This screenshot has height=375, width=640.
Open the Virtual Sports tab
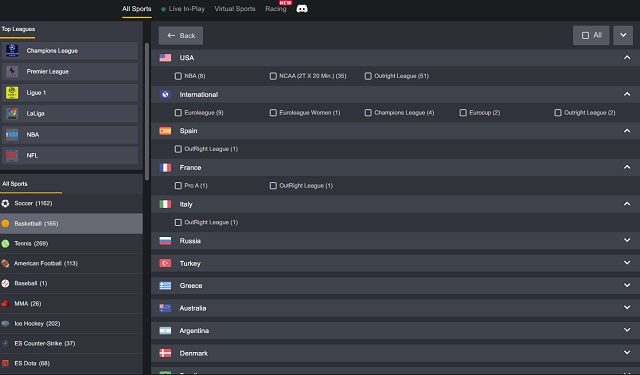click(x=235, y=9)
